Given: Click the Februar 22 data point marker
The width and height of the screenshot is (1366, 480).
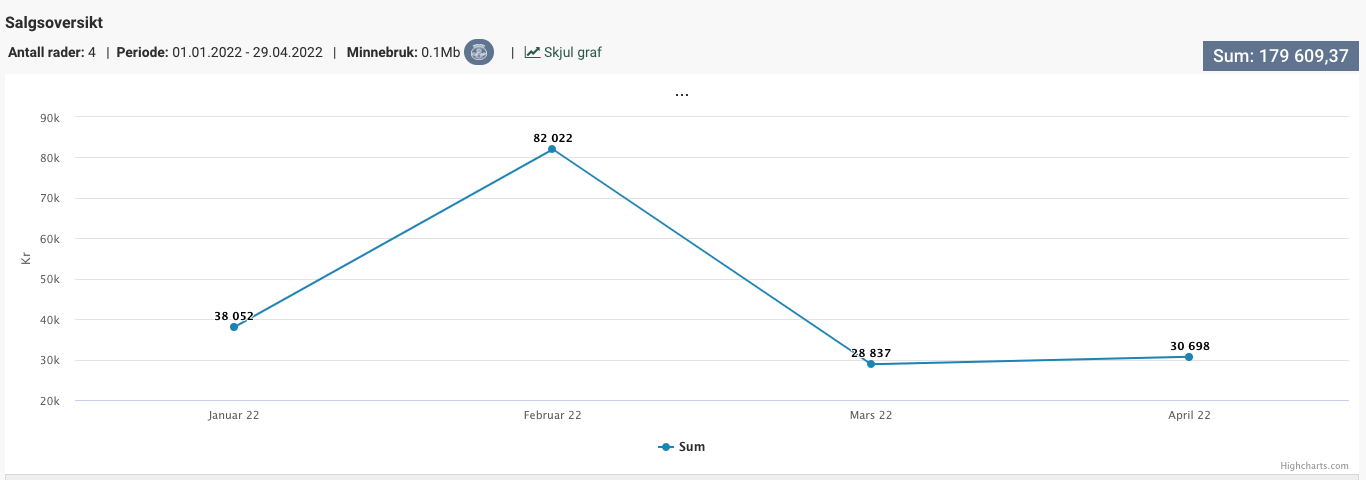Looking at the screenshot, I should (552, 149).
